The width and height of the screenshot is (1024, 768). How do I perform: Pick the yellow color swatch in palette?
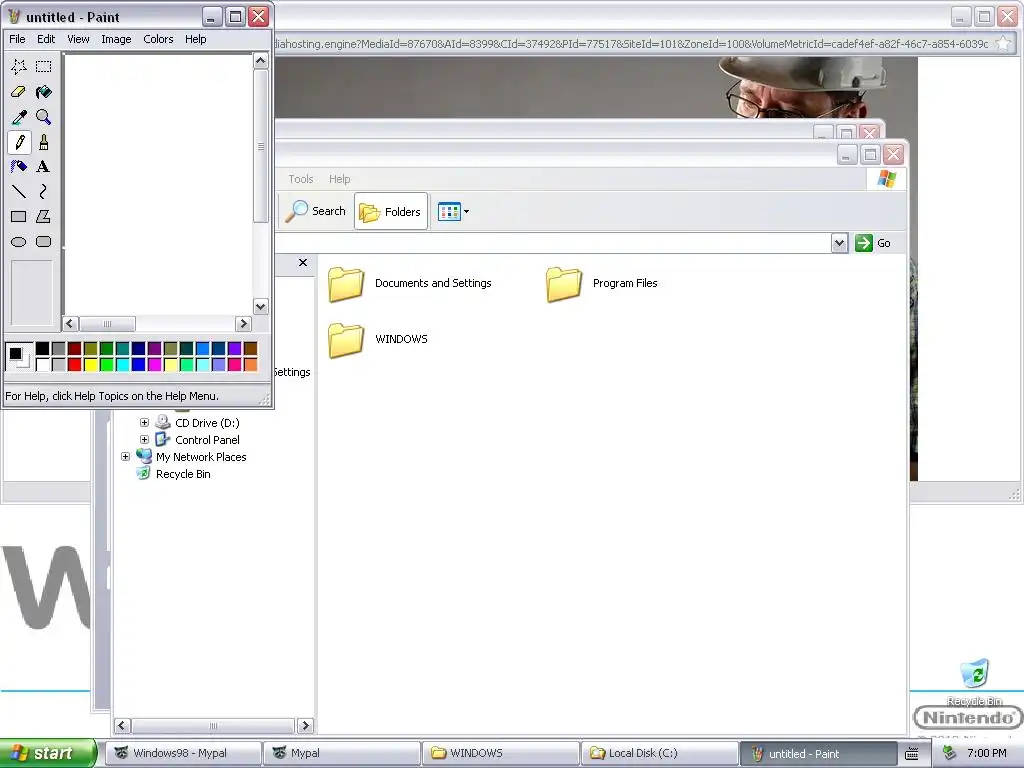(x=91, y=364)
